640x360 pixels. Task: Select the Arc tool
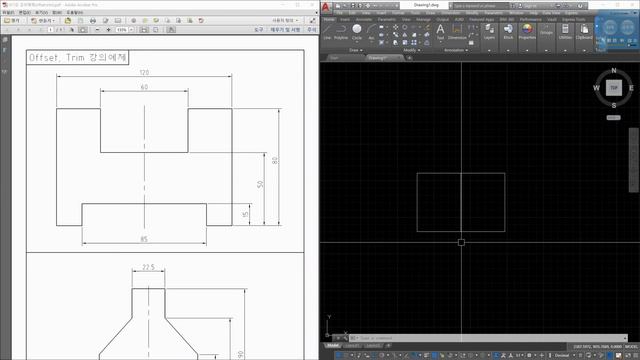click(x=371, y=32)
